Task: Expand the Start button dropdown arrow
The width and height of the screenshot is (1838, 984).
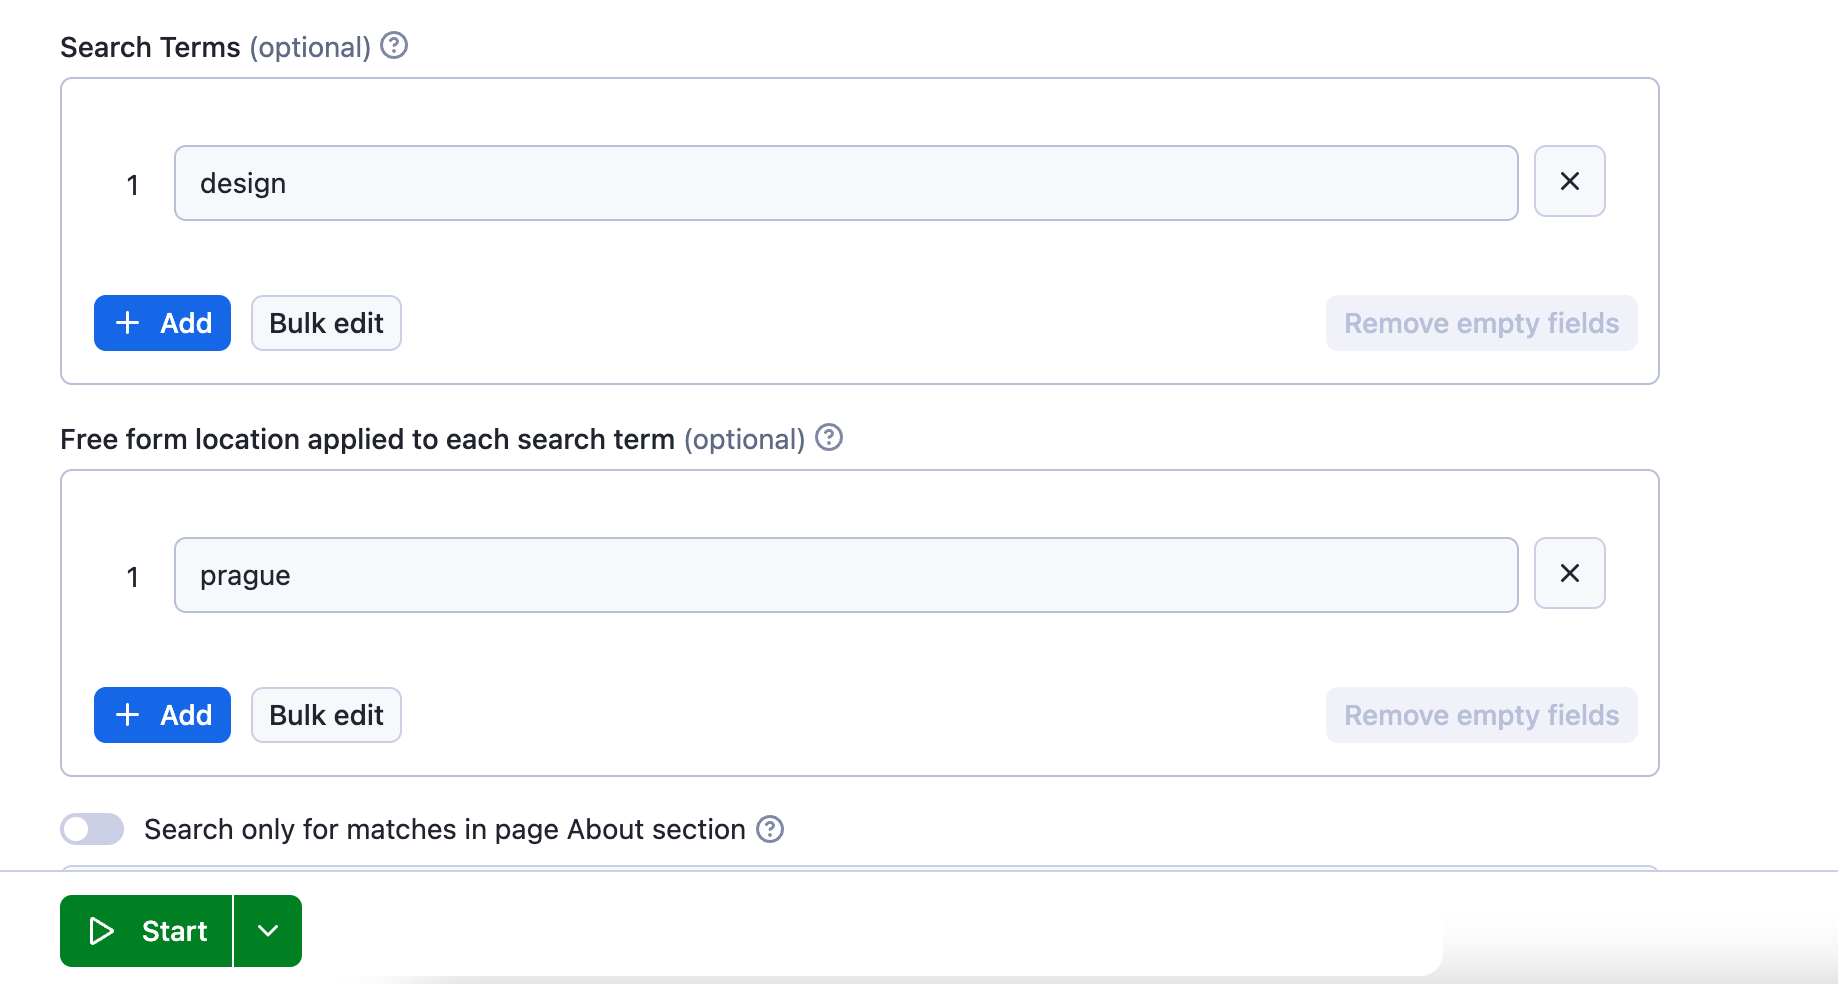Action: tap(268, 931)
